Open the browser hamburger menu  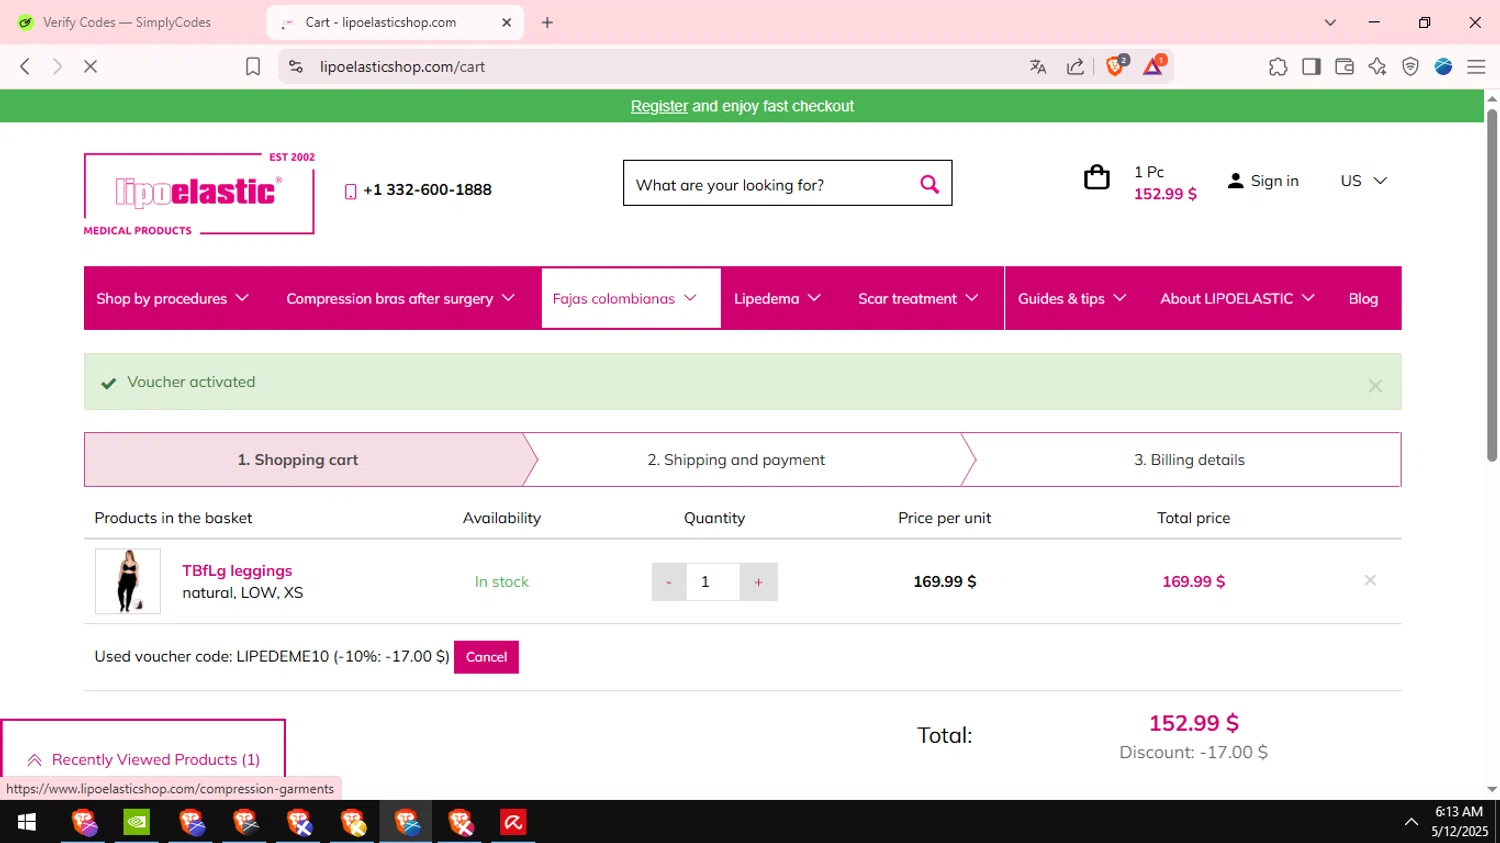pyautogui.click(x=1476, y=67)
